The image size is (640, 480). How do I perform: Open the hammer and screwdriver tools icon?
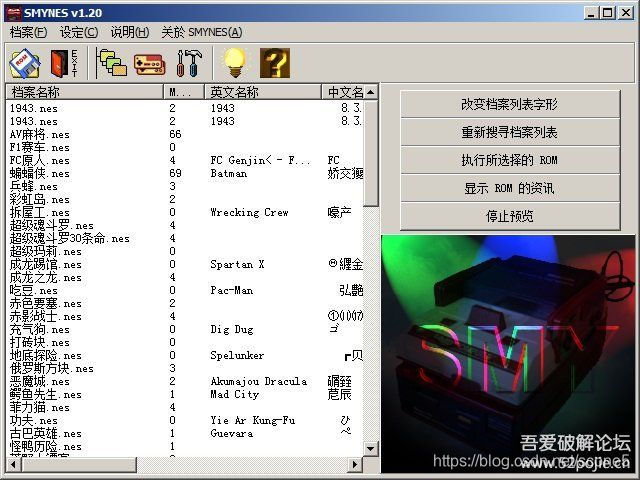(189, 63)
